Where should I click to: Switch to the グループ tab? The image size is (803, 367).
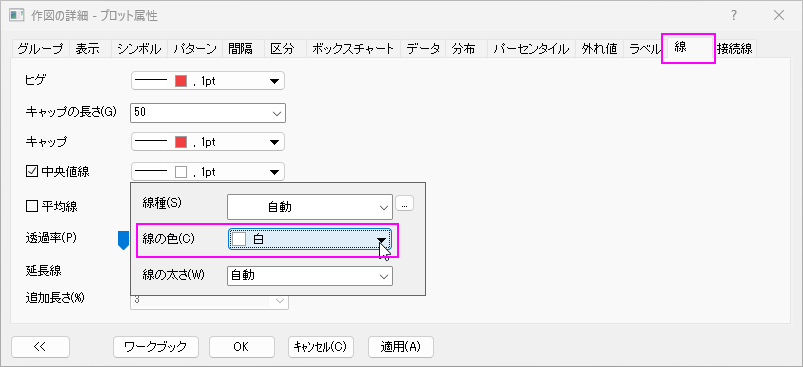pyautogui.click(x=40, y=49)
